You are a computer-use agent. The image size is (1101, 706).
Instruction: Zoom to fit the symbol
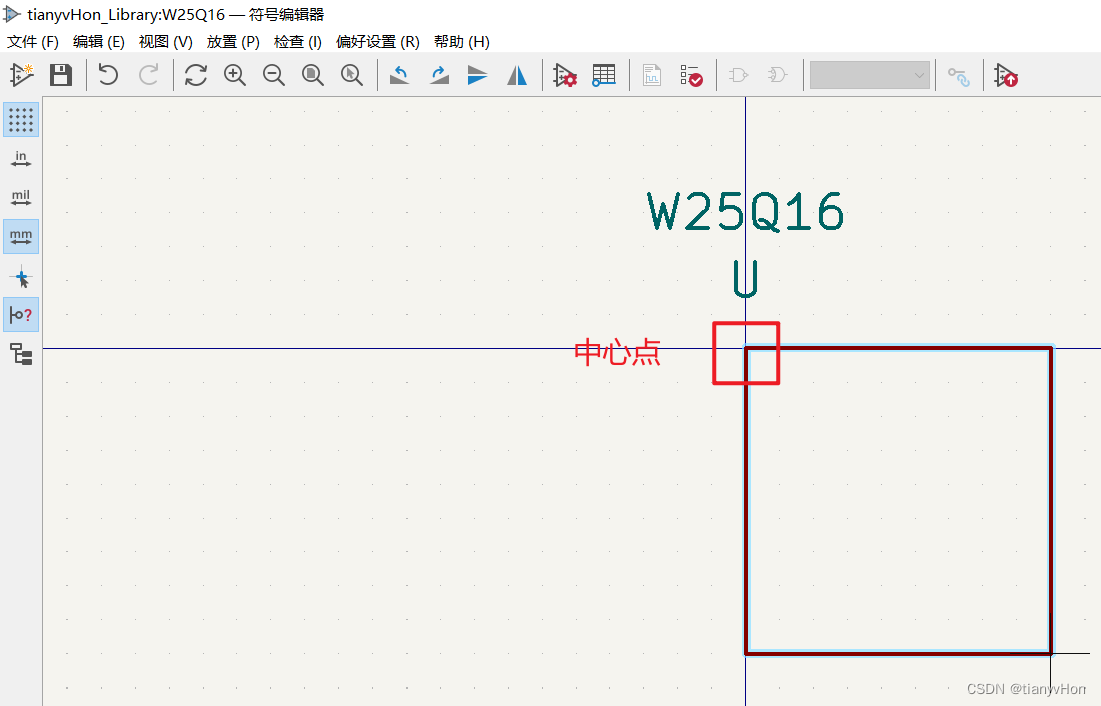(x=312, y=74)
